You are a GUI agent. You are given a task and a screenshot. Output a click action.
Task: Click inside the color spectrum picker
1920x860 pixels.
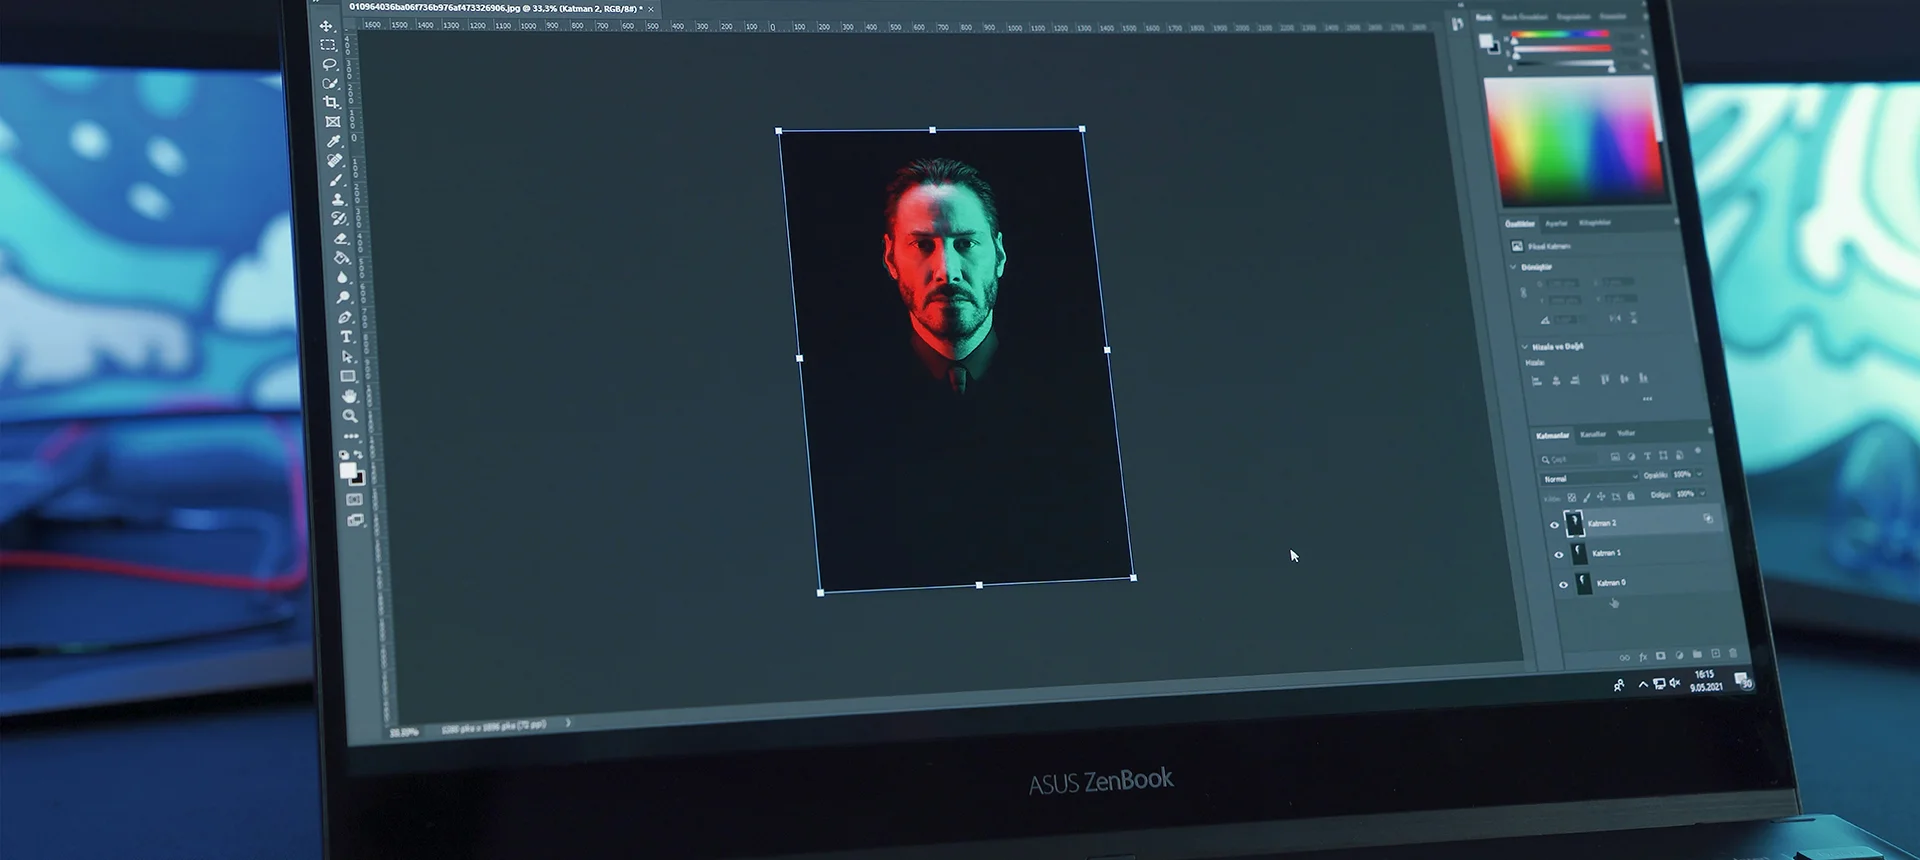pyautogui.click(x=1575, y=140)
